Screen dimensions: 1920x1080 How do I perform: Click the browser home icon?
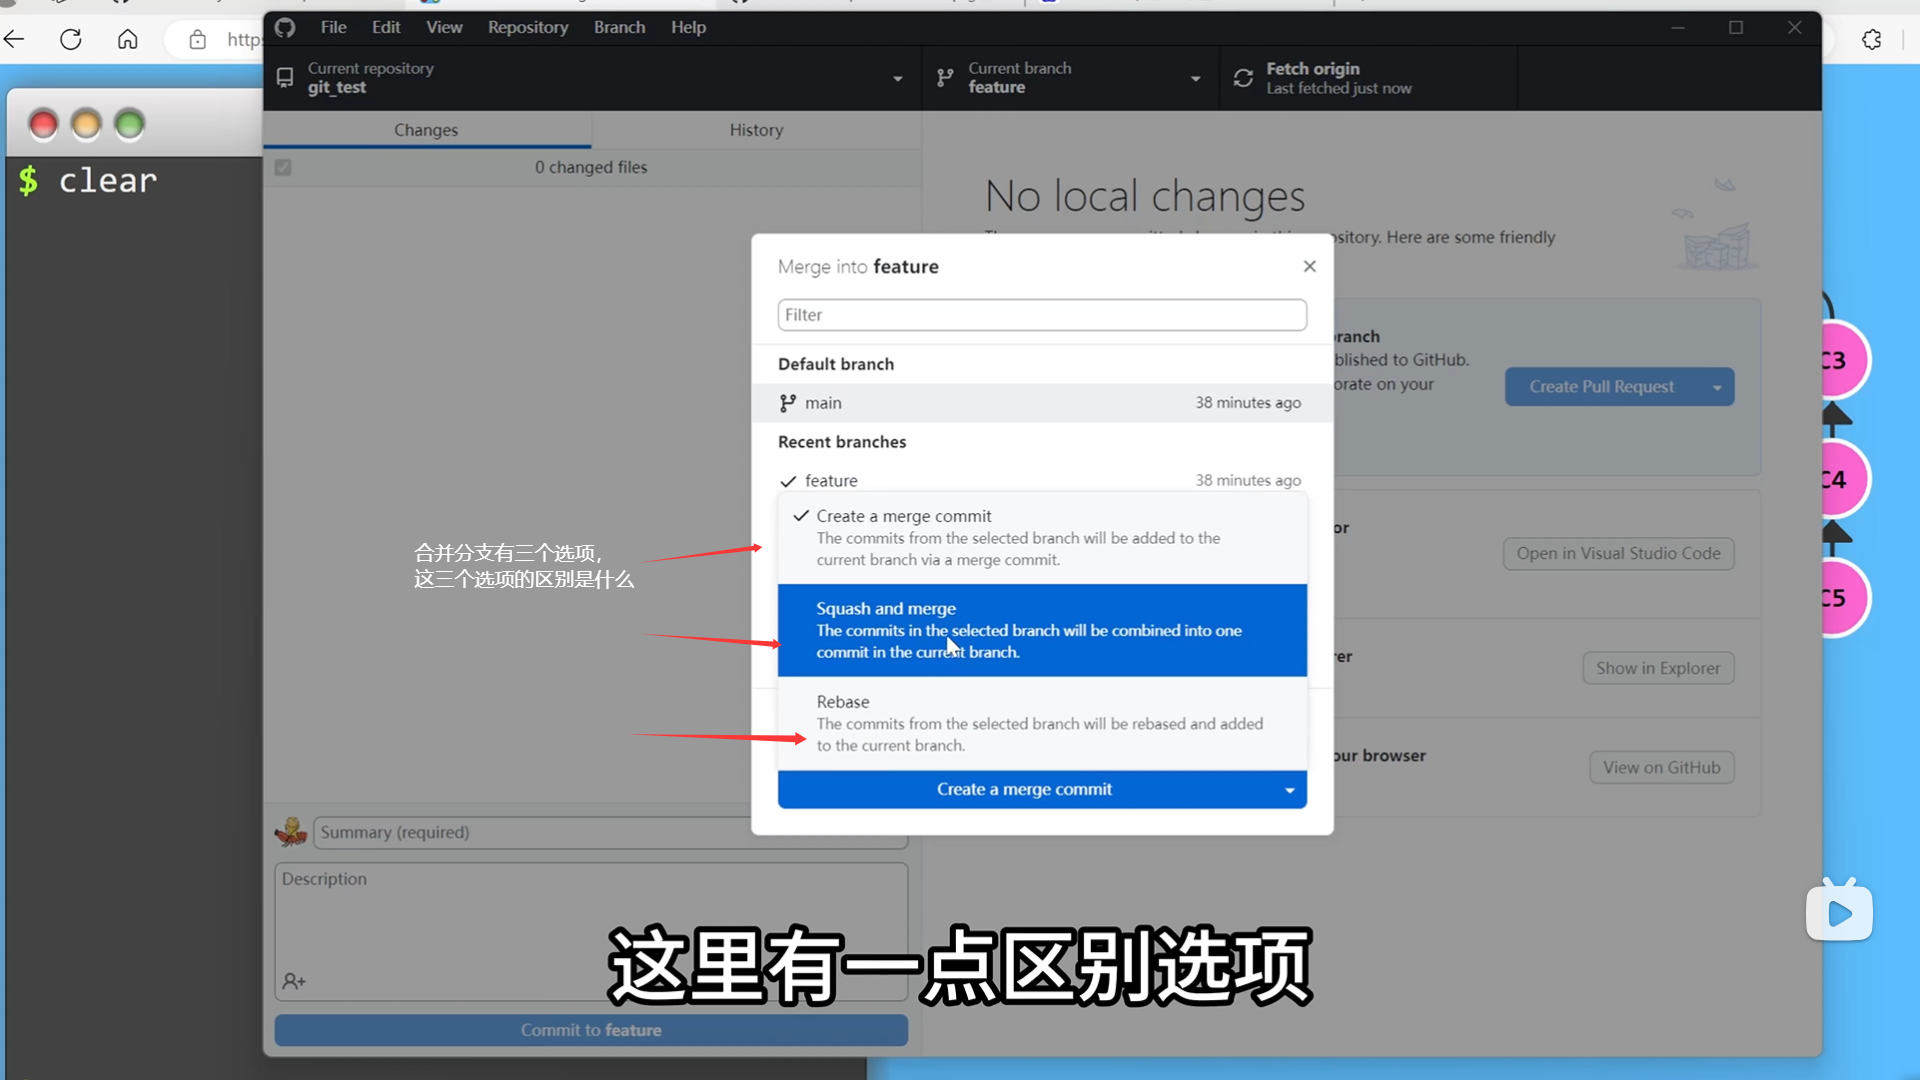[128, 39]
